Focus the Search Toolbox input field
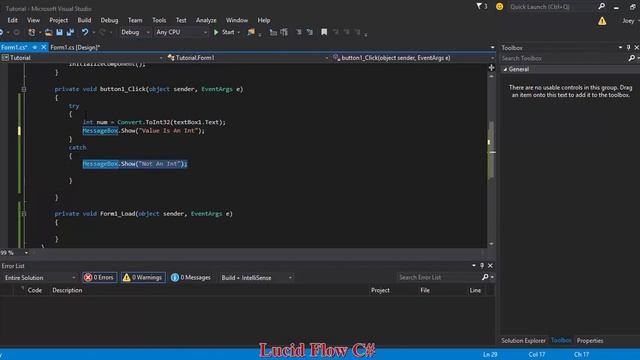Image resolution: width=640 pixels, height=360 pixels. pyautogui.click(x=564, y=58)
